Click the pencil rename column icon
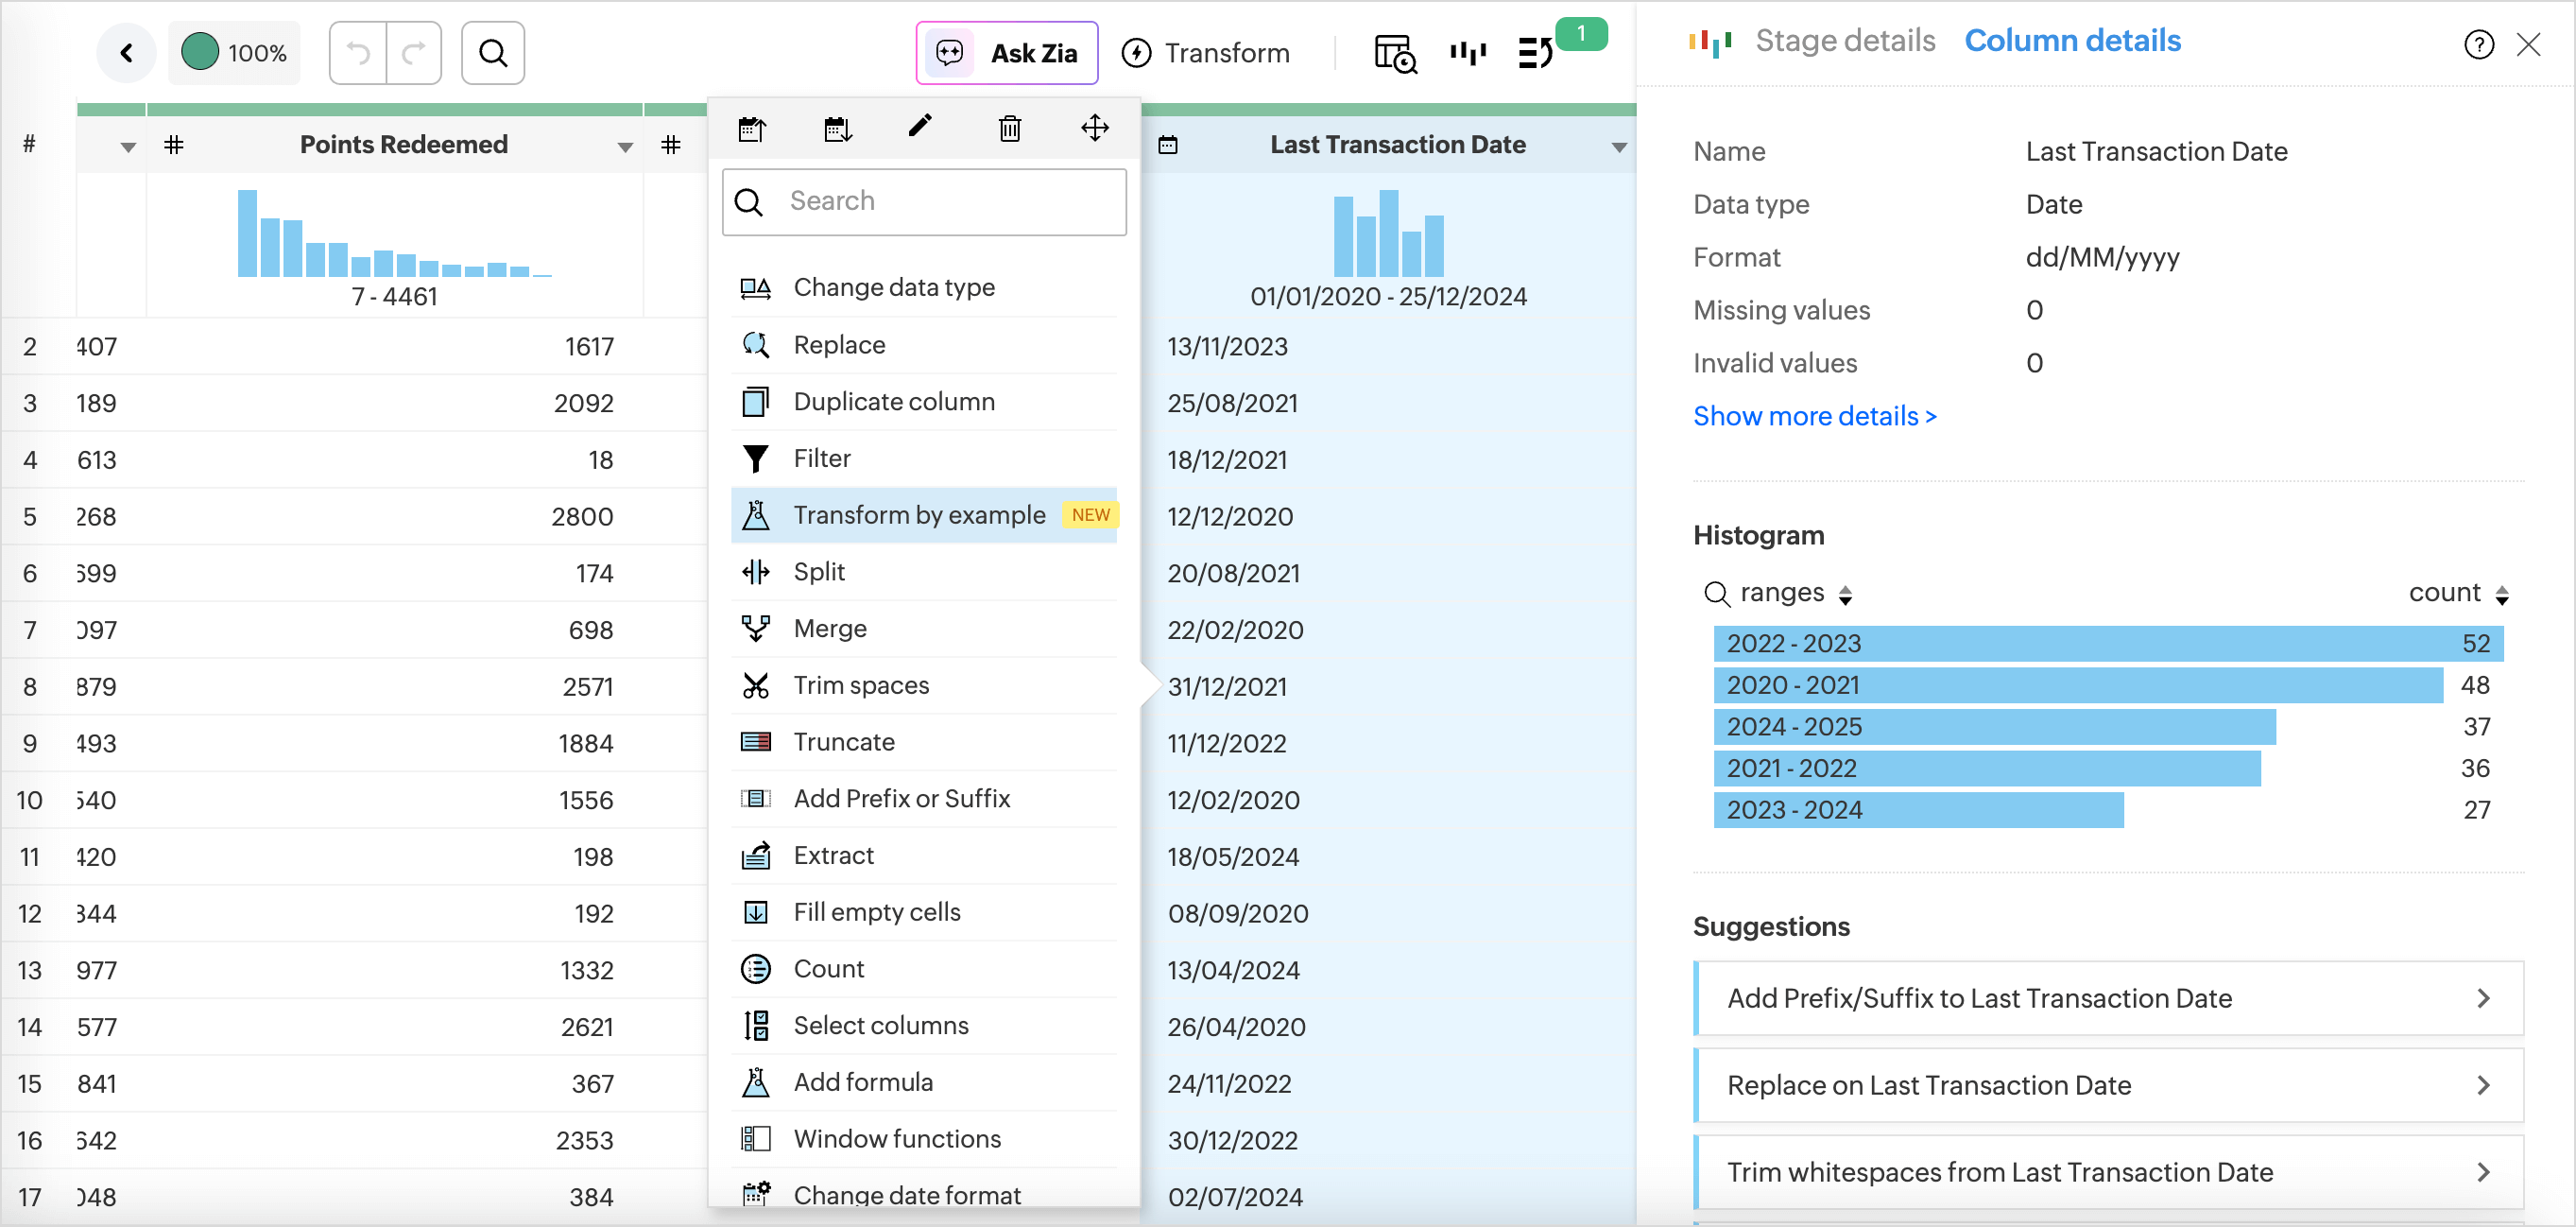The width and height of the screenshot is (2576, 1227). (x=919, y=126)
